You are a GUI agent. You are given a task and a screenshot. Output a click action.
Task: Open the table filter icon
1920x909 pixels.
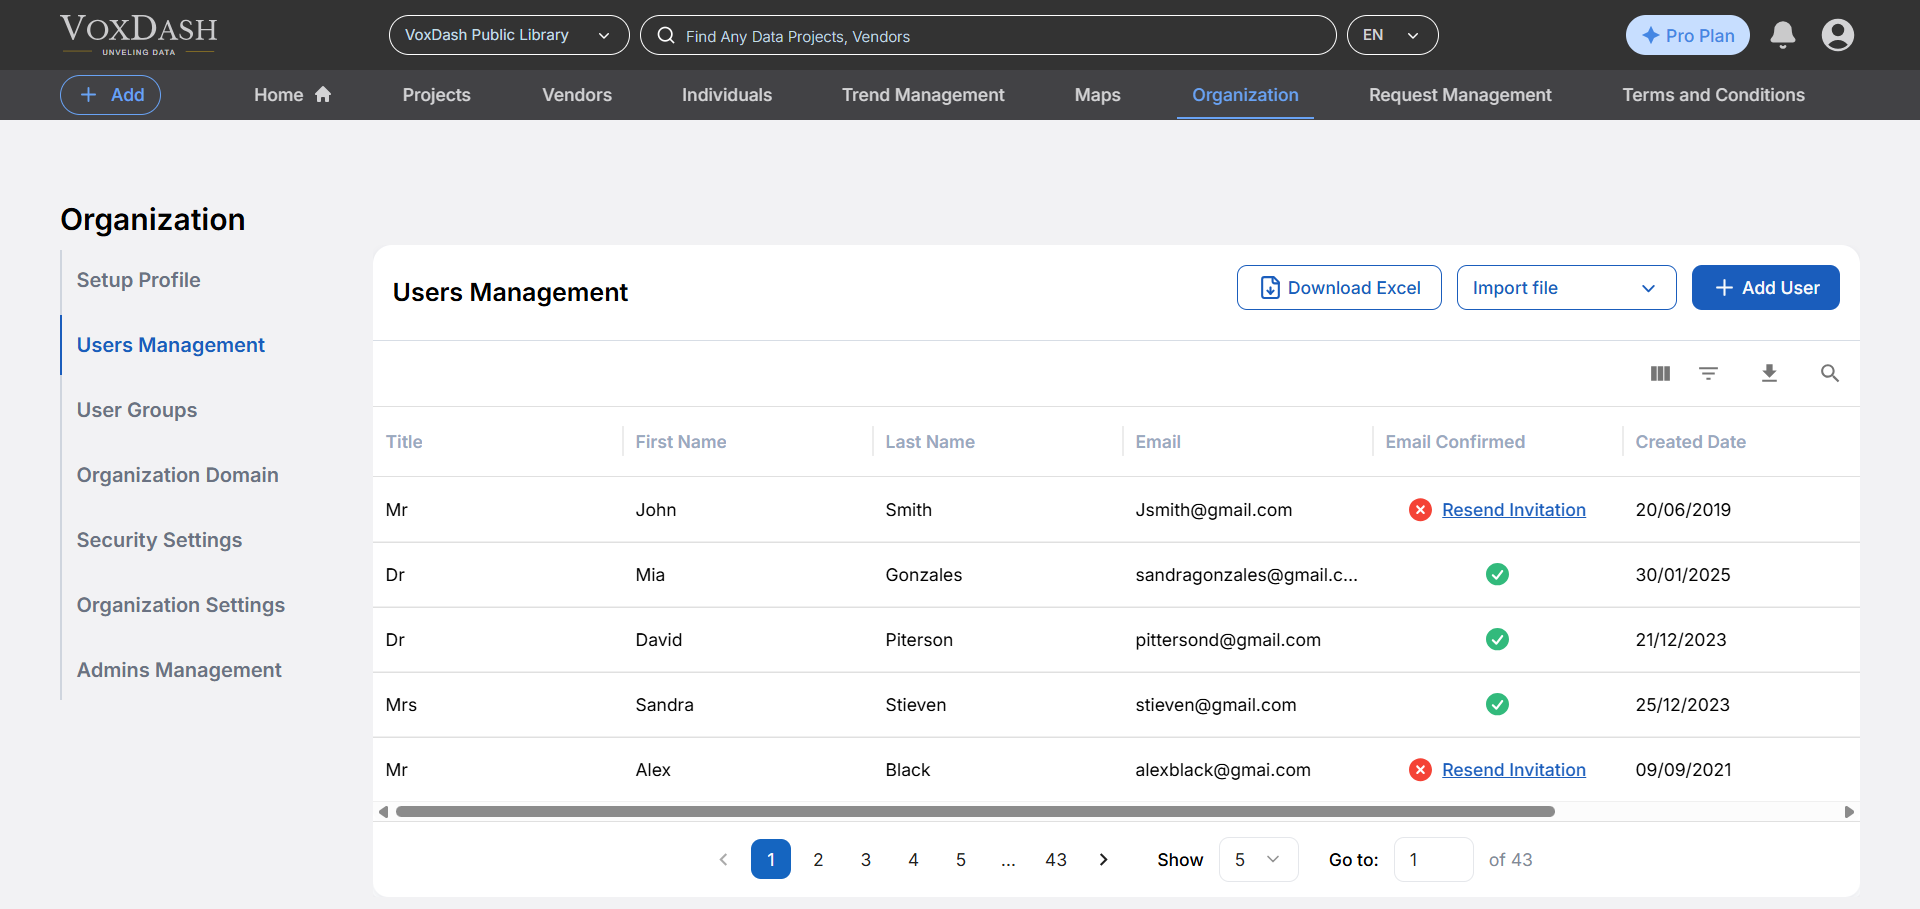tap(1709, 373)
